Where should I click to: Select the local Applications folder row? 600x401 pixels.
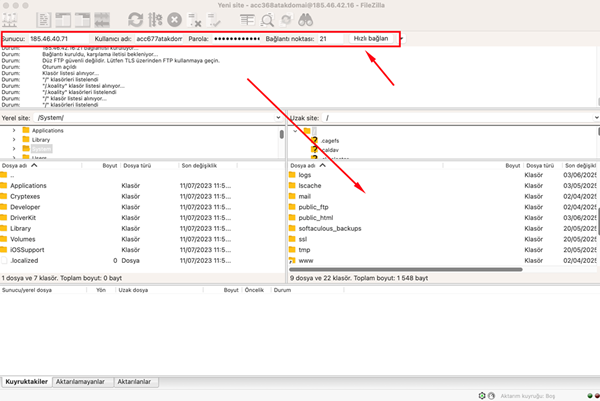pyautogui.click(x=142, y=186)
